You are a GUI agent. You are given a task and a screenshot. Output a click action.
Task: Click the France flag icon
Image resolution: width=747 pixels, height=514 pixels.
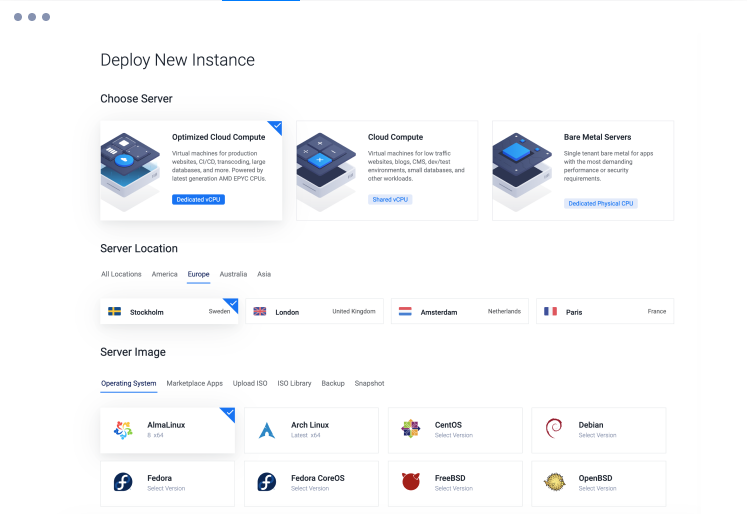(x=550, y=312)
